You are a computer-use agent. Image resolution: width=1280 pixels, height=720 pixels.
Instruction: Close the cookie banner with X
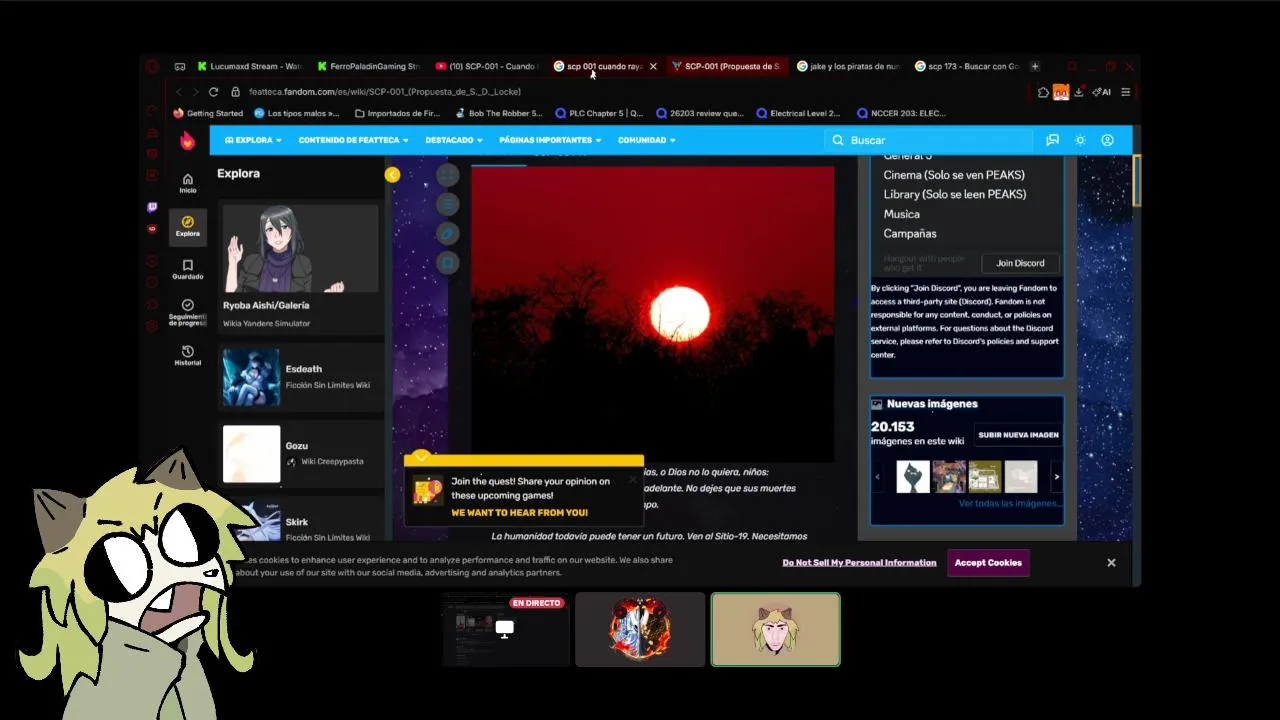coord(1111,563)
